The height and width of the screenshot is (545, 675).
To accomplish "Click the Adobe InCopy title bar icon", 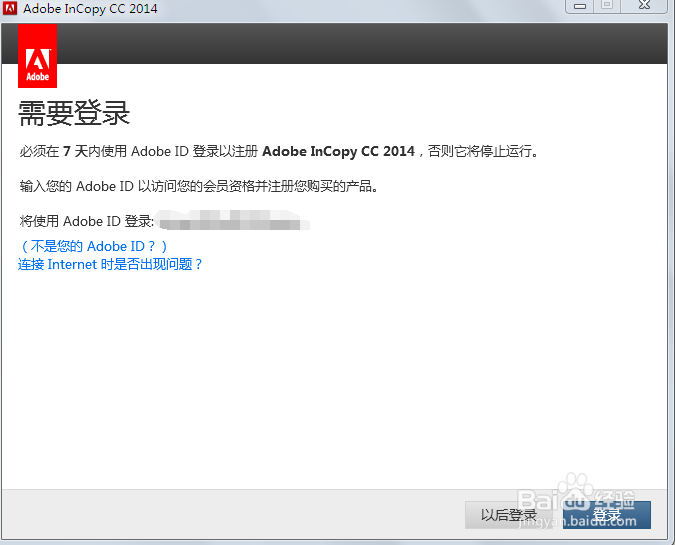I will 10,8.
